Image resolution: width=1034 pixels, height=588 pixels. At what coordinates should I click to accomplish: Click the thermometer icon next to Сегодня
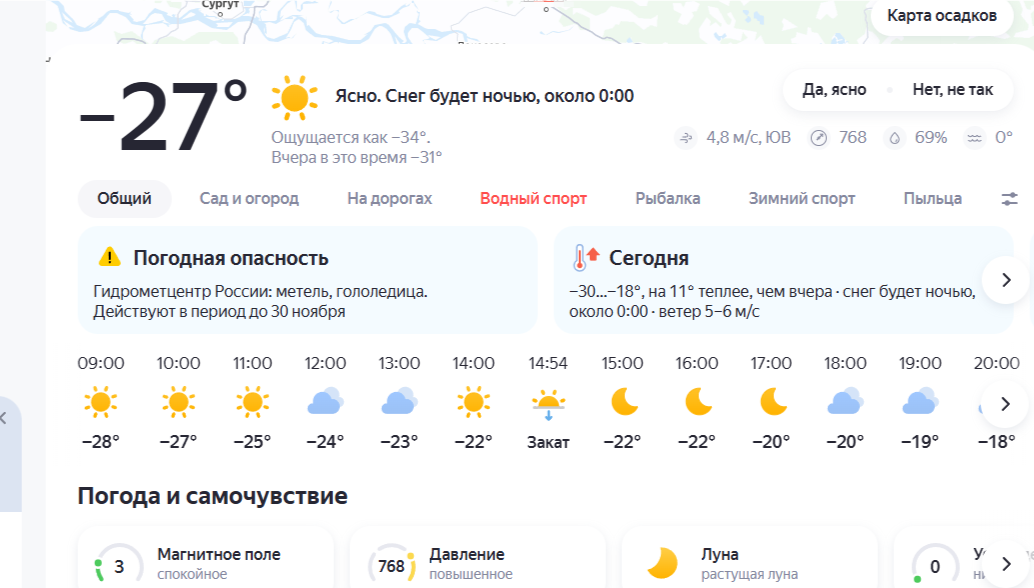point(586,258)
